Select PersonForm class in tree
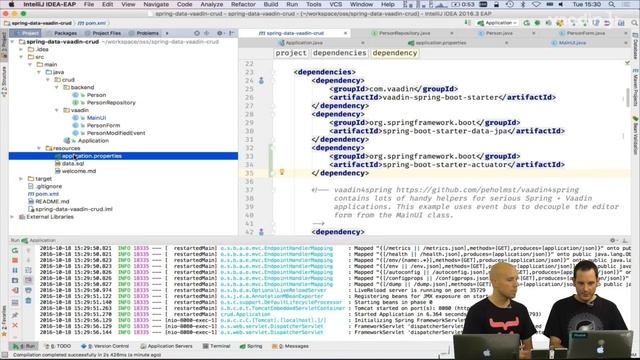 tap(103, 125)
